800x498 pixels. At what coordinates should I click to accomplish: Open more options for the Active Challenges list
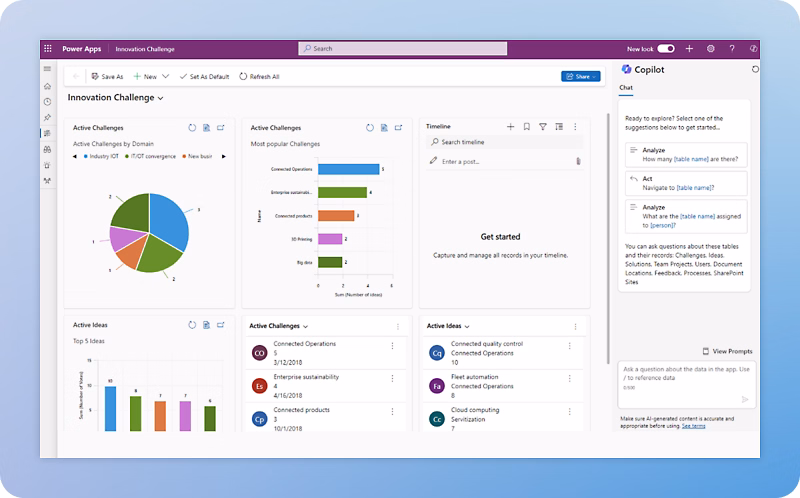click(398, 327)
